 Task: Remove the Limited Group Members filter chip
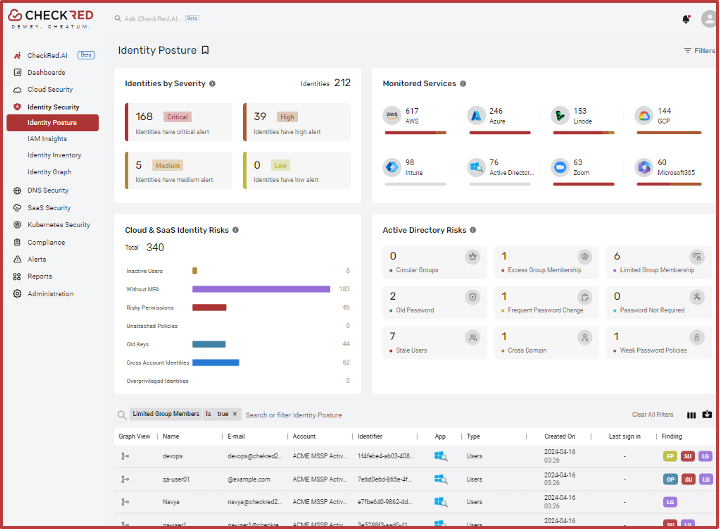[236, 414]
